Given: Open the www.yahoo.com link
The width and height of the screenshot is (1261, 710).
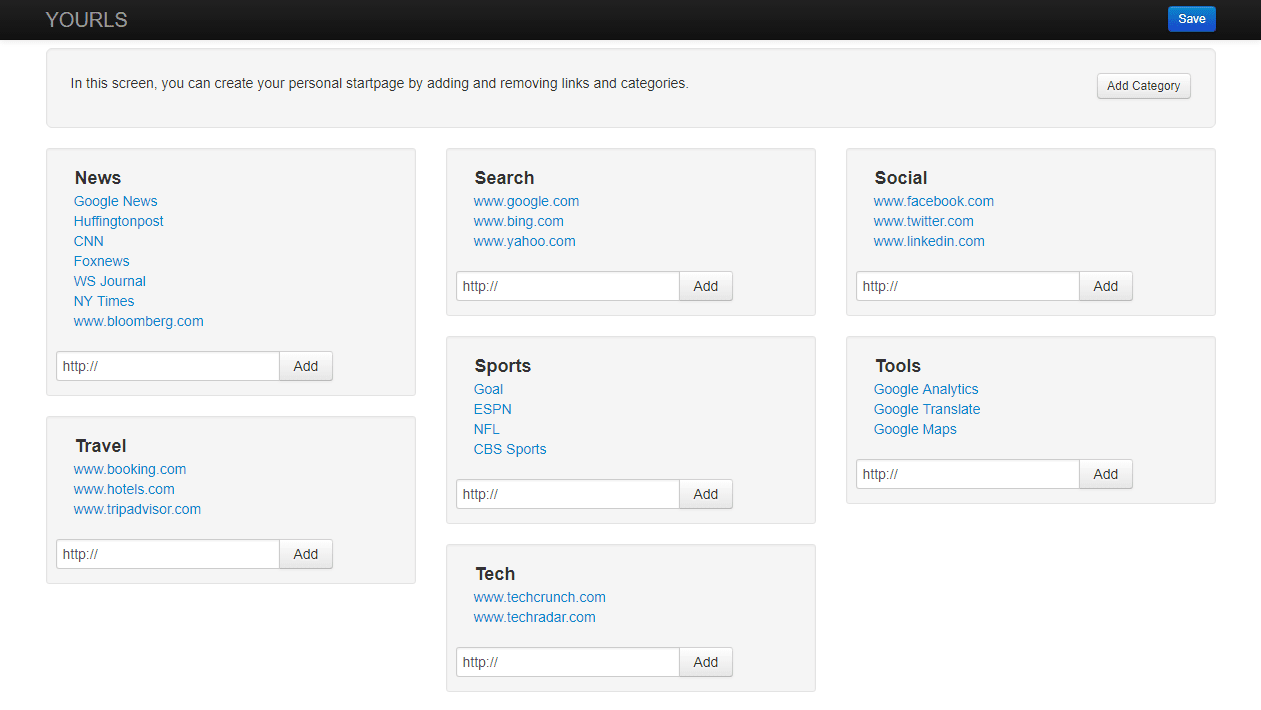Looking at the screenshot, I should 524,241.
